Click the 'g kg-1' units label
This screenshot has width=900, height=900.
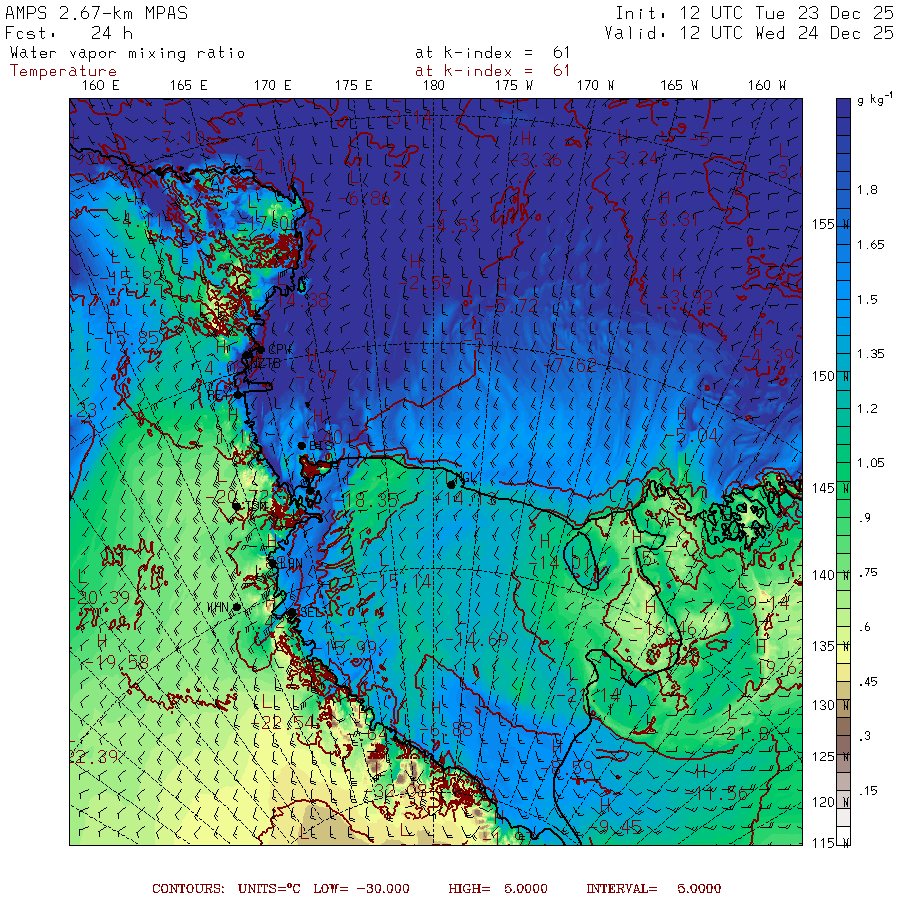pyautogui.click(x=875, y=99)
